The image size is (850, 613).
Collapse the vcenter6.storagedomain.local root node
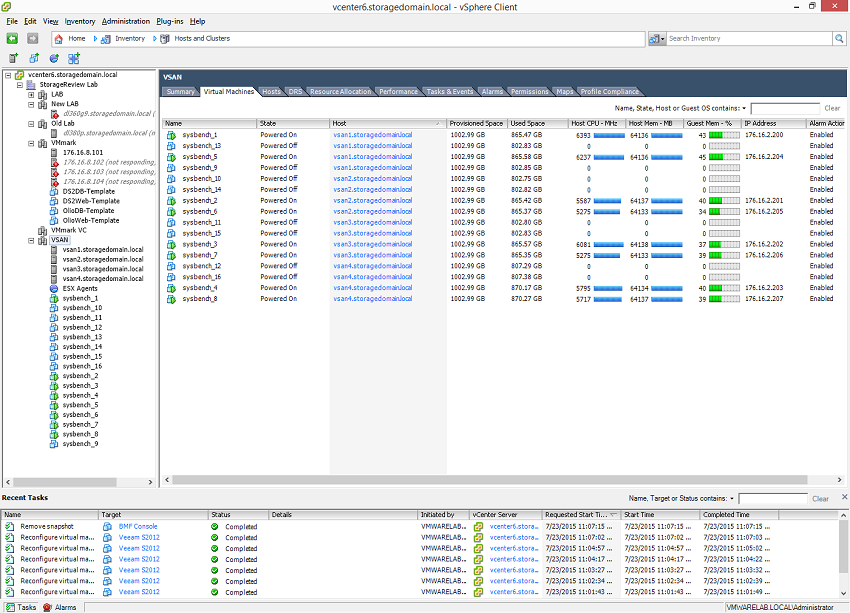point(8,75)
